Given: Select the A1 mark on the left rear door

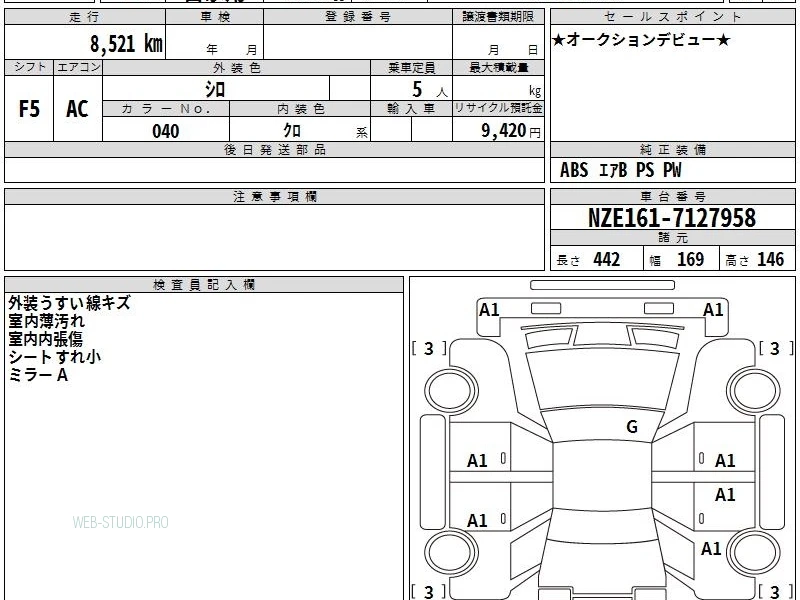Looking at the screenshot, I should click(x=478, y=521).
